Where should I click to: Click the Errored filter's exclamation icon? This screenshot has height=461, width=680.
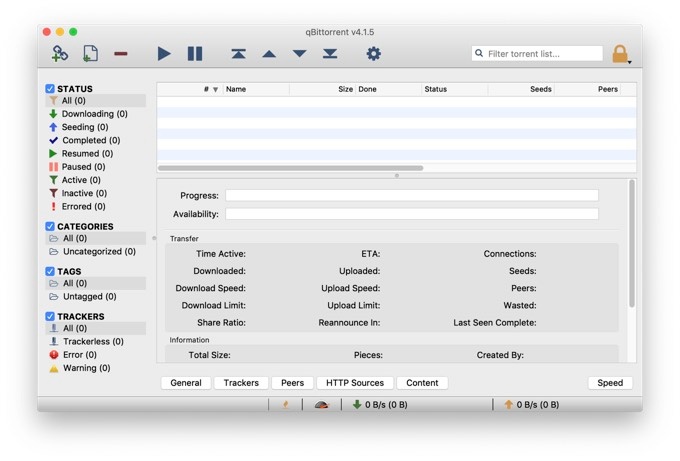tap(53, 206)
